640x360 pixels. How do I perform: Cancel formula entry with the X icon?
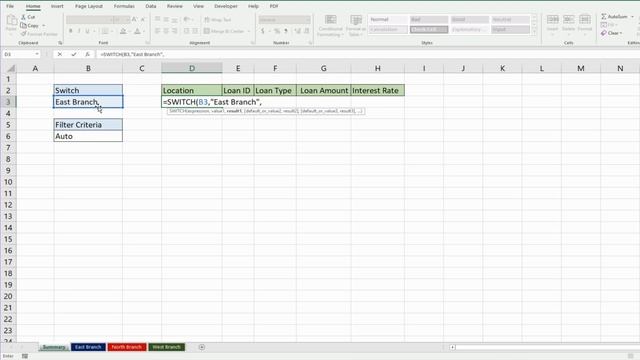(60, 54)
